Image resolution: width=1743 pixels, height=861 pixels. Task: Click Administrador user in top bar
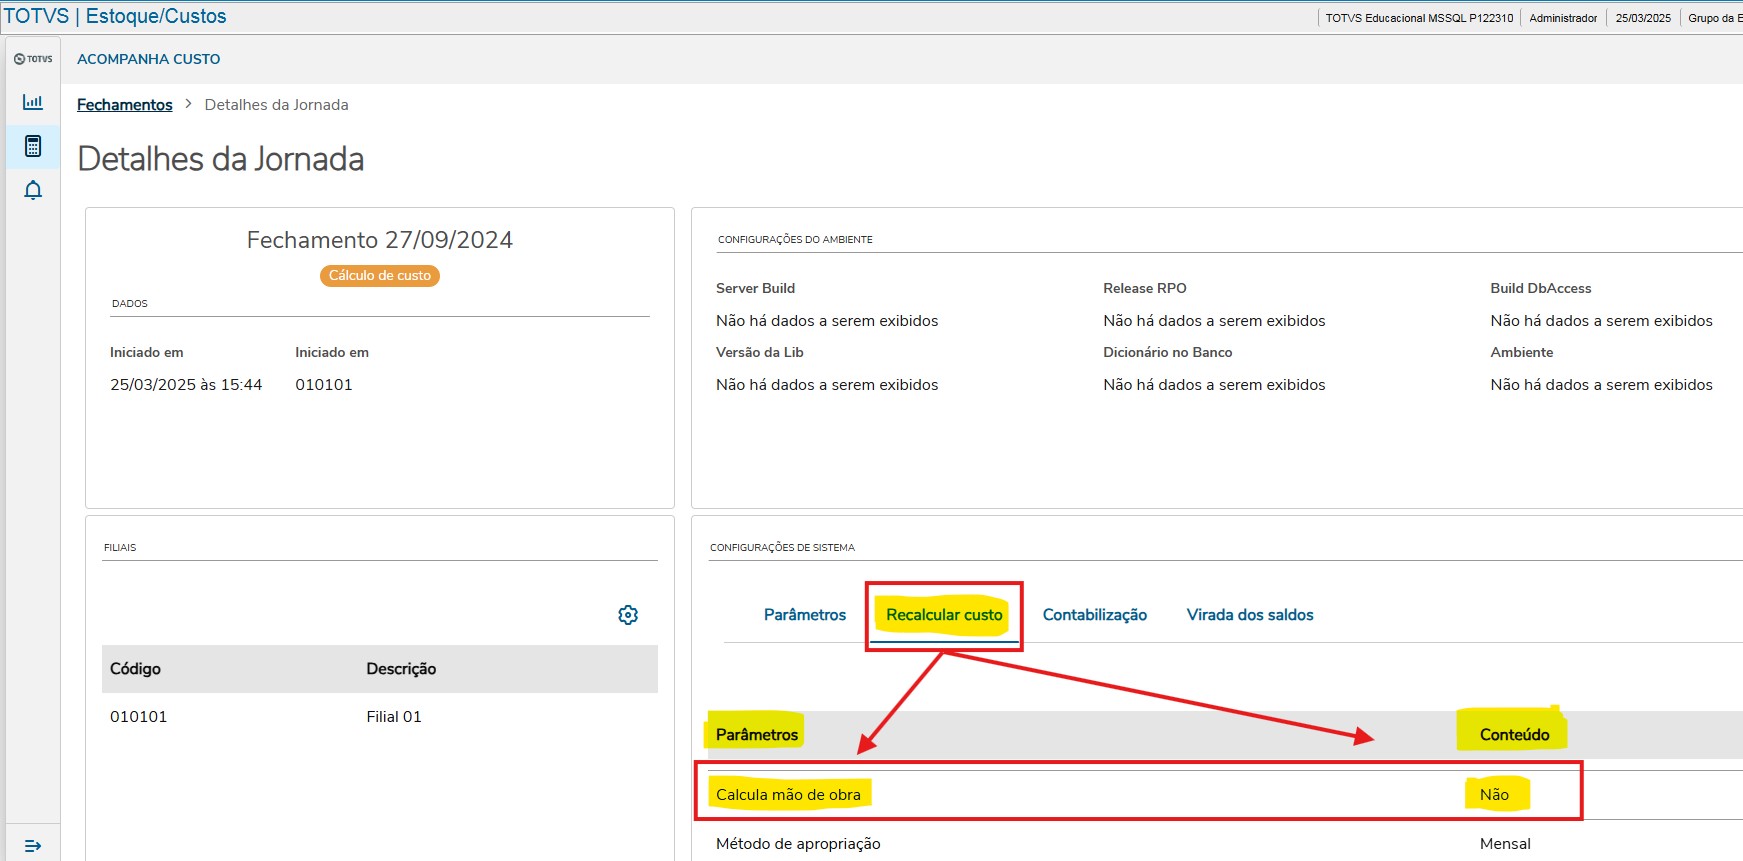coord(1563,18)
